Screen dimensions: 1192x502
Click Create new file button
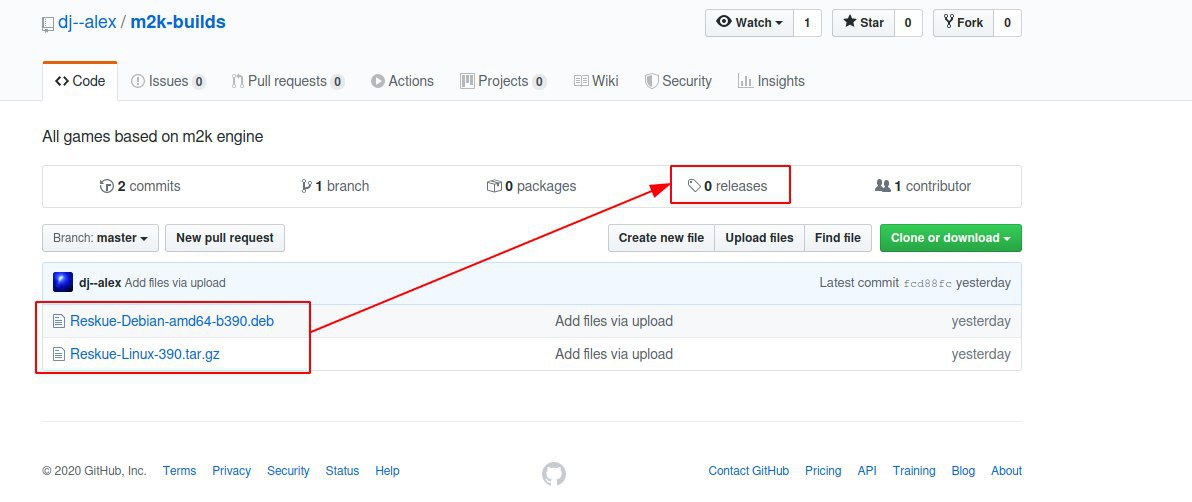pyautogui.click(x=661, y=238)
